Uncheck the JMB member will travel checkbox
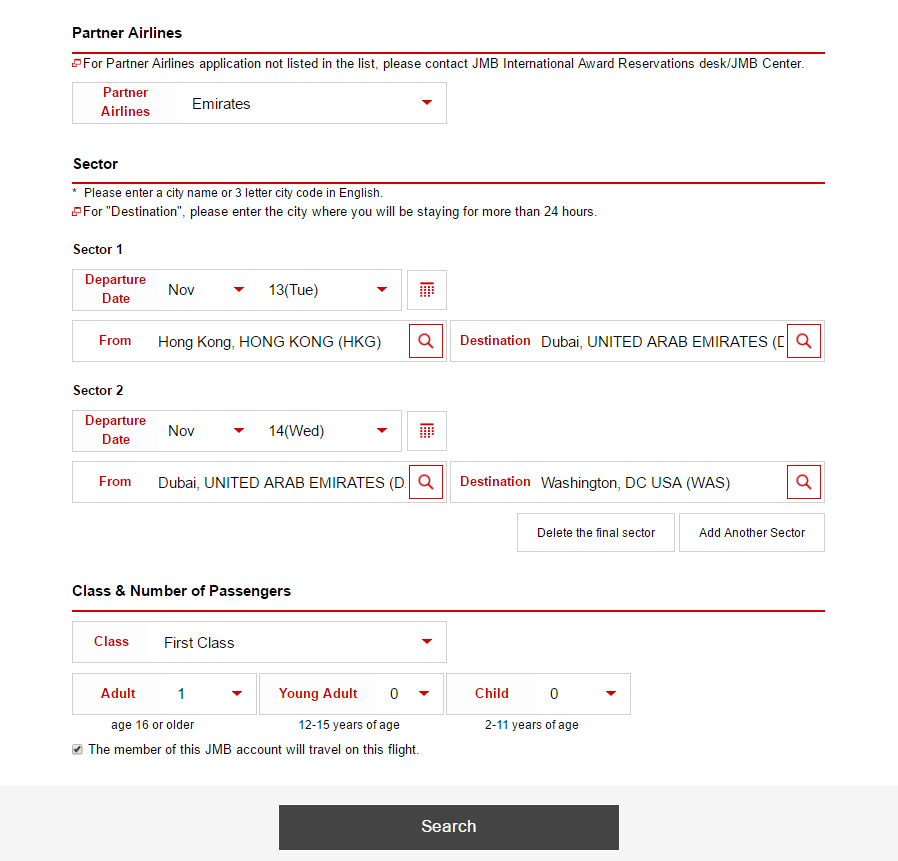 (x=77, y=749)
